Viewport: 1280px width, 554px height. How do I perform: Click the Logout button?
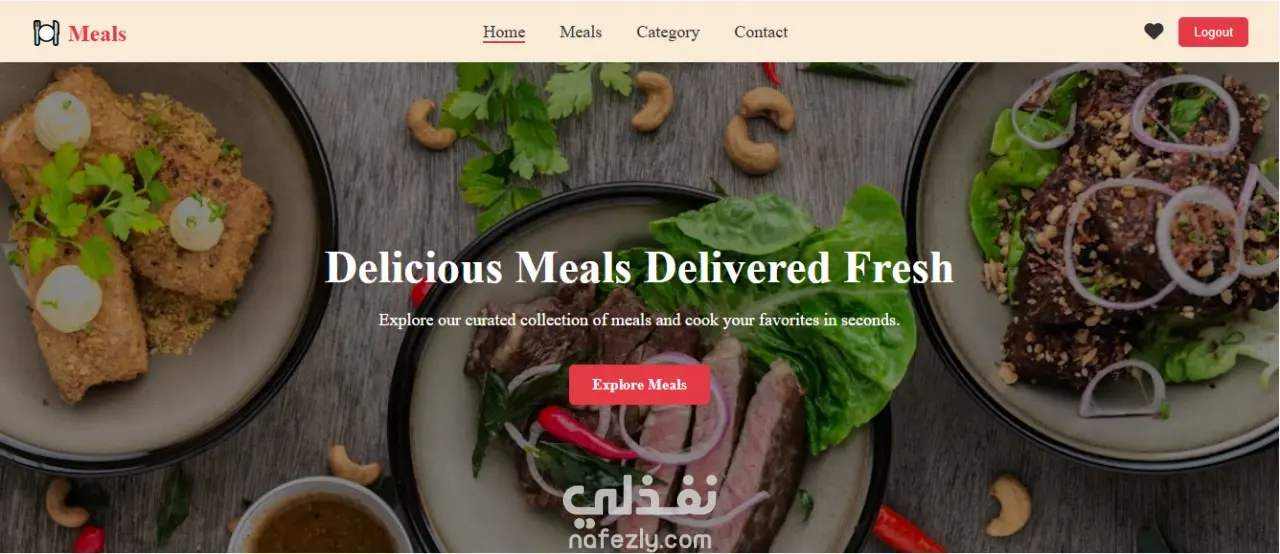(1213, 32)
